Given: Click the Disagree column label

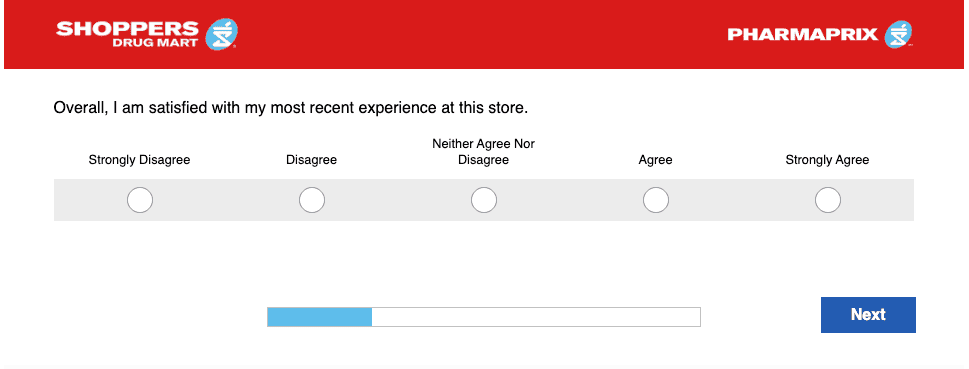Looking at the screenshot, I should (311, 160).
